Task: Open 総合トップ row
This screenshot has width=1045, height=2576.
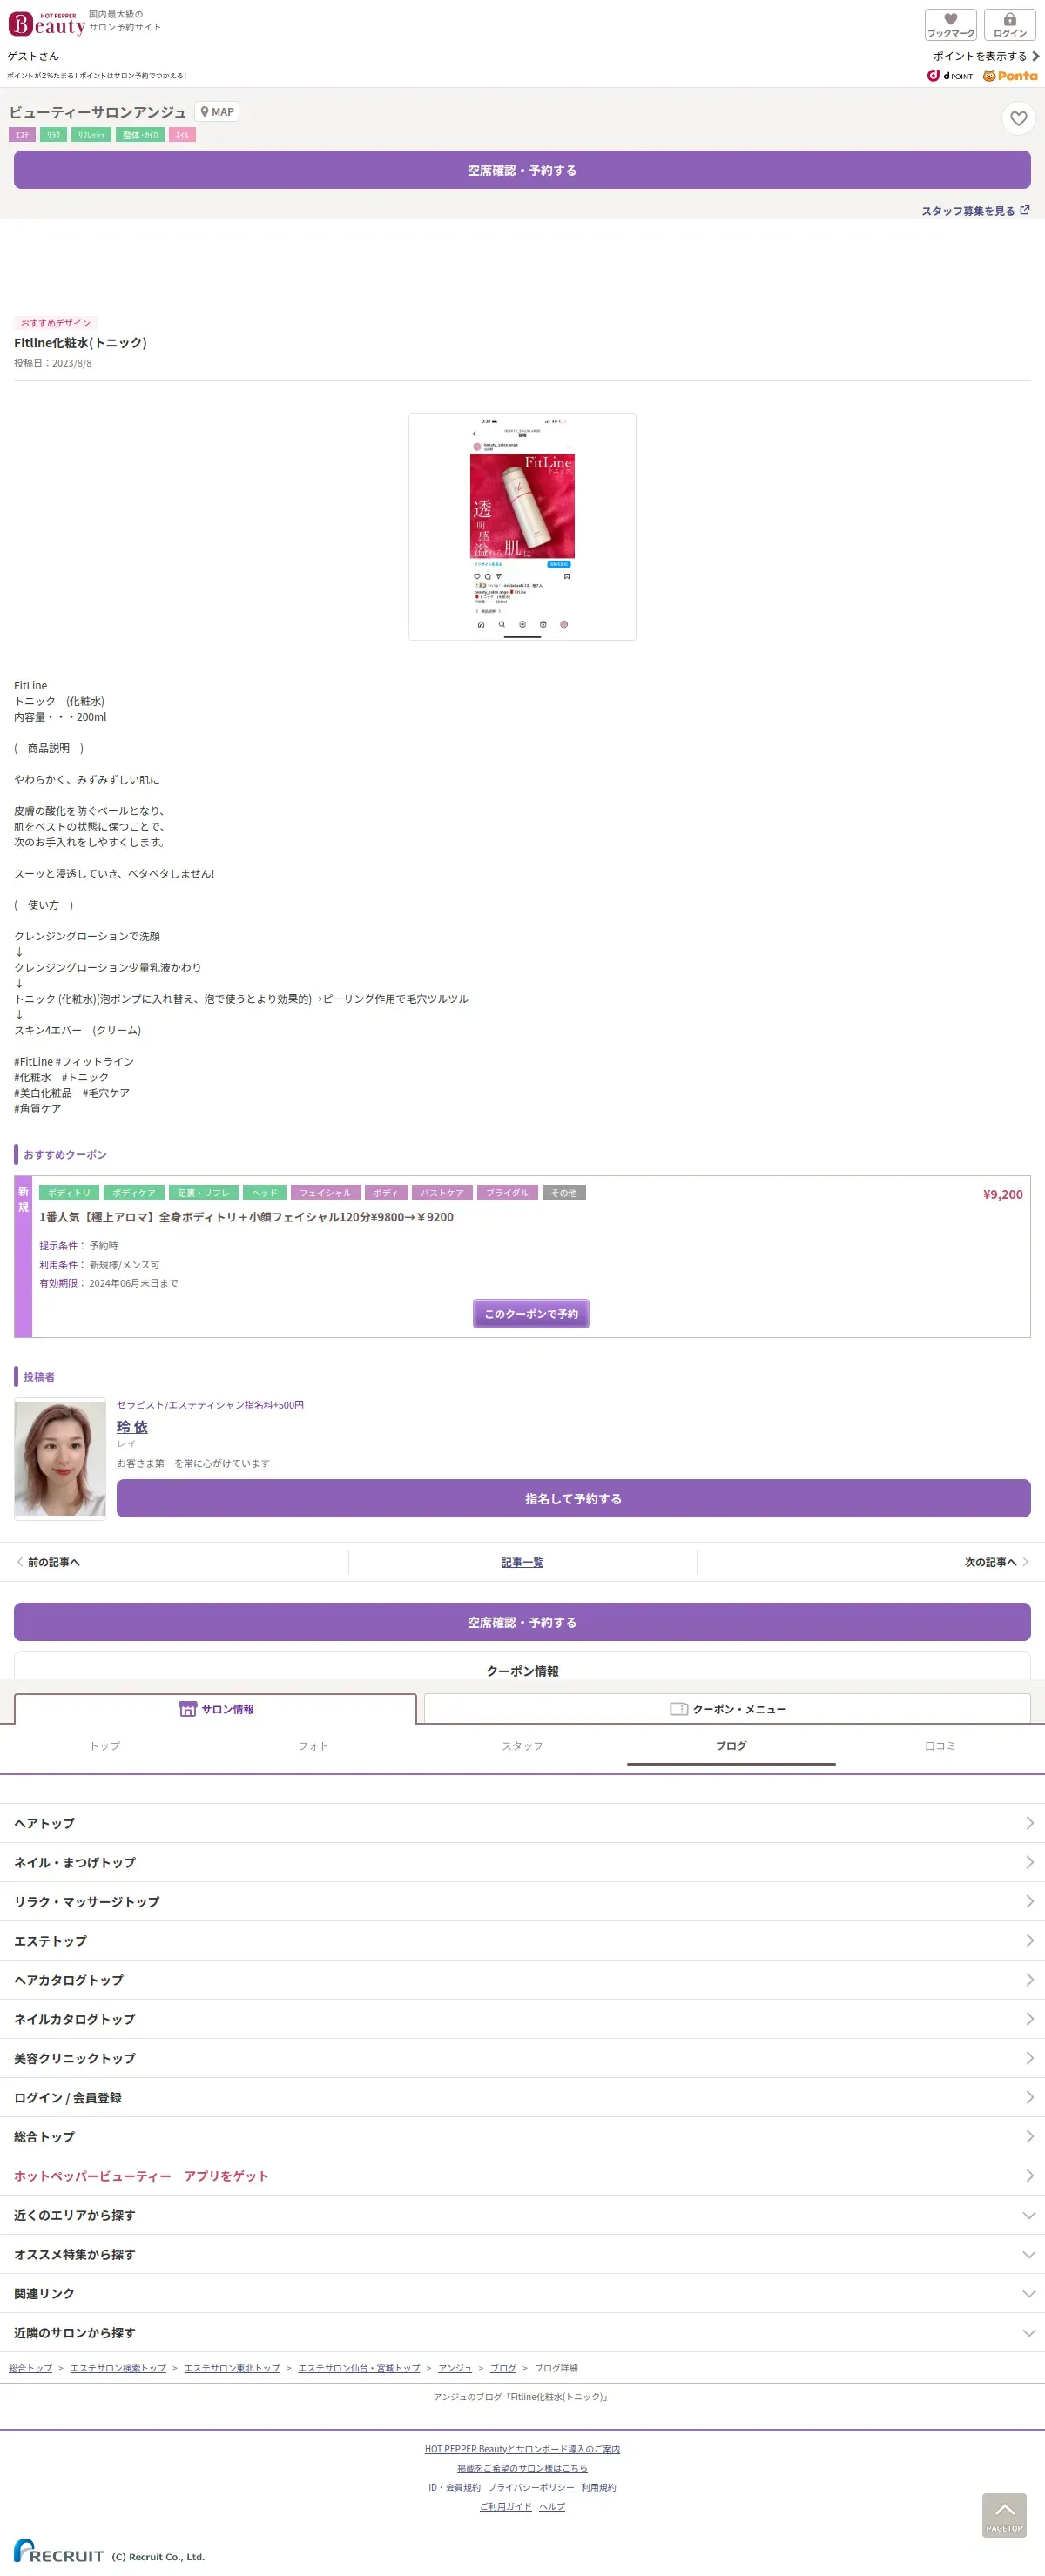Action: [522, 2136]
